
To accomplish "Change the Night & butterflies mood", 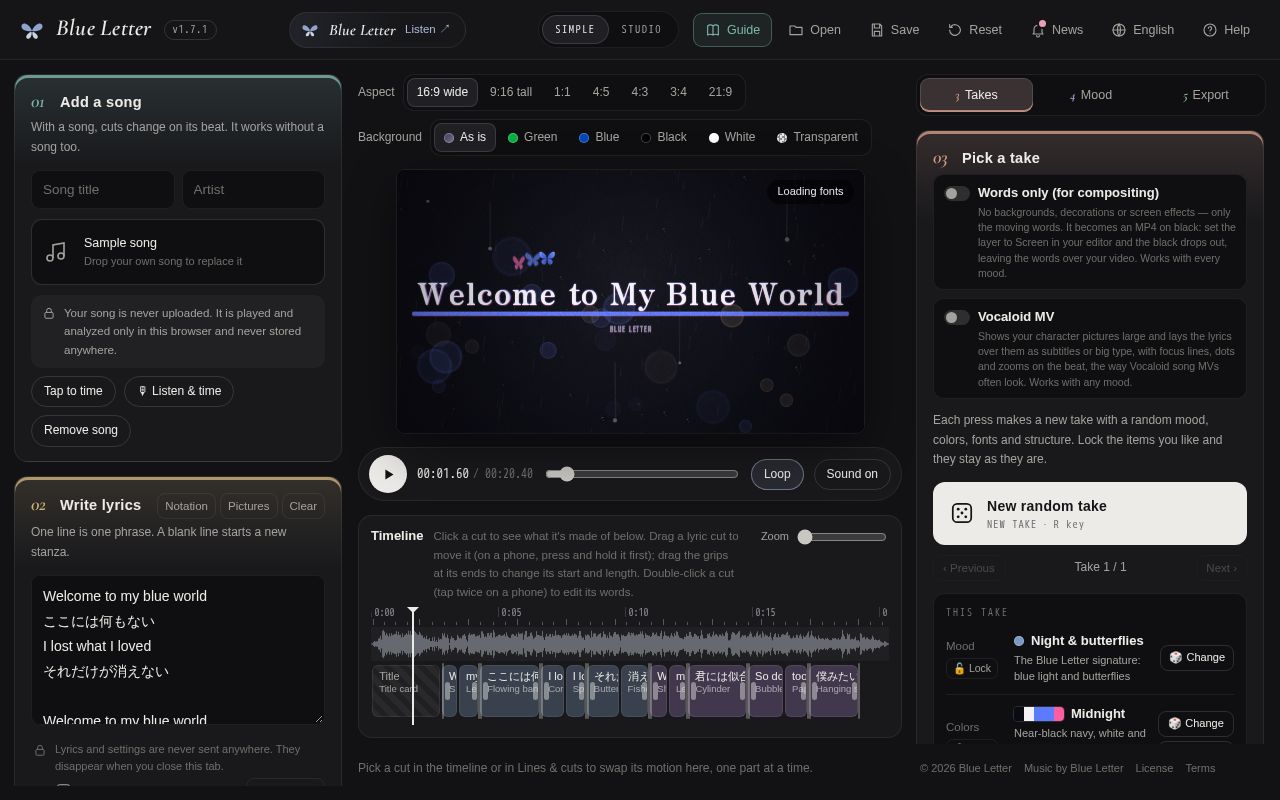I will pyautogui.click(x=1196, y=657).
